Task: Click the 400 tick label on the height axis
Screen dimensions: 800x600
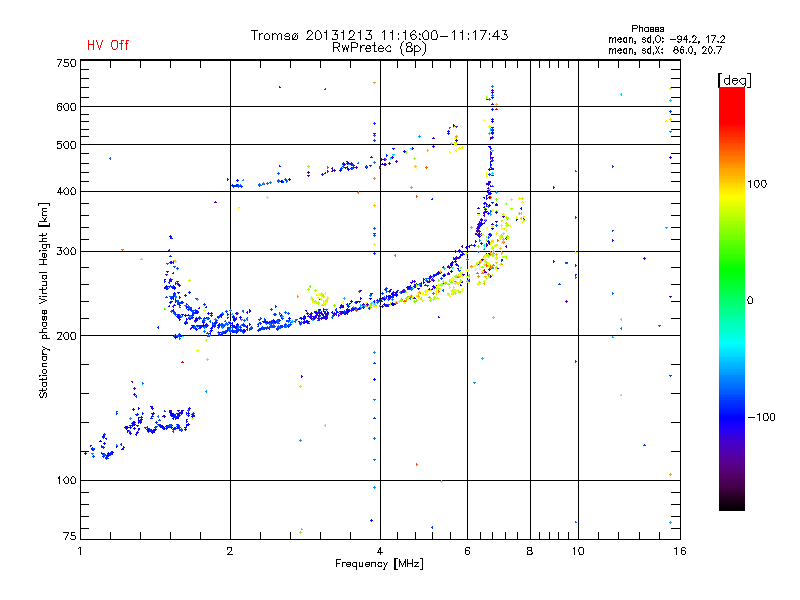Action: [x=66, y=191]
